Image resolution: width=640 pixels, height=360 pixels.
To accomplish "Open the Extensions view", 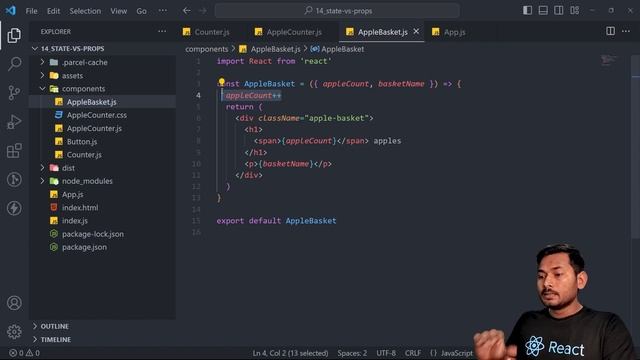I will [x=14, y=151].
